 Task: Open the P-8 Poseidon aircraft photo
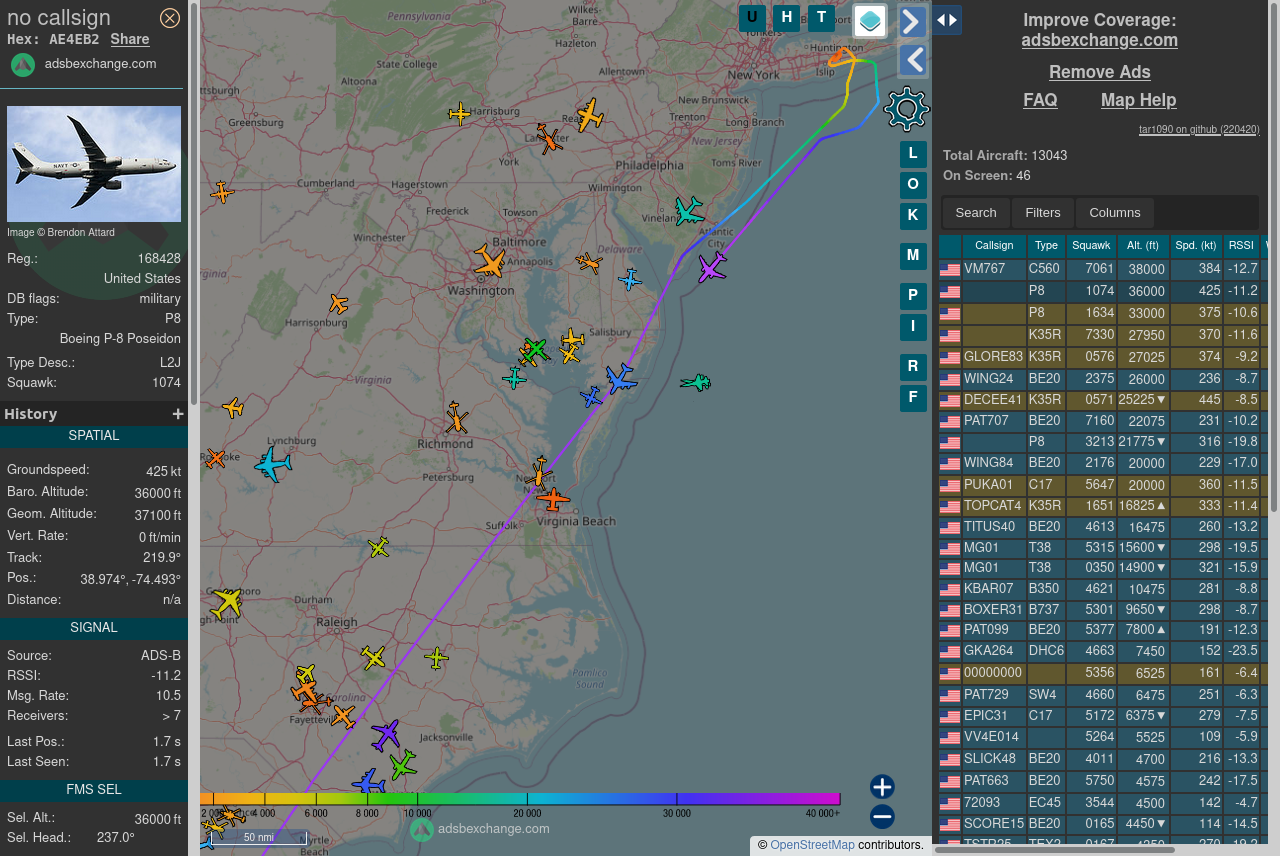94,164
